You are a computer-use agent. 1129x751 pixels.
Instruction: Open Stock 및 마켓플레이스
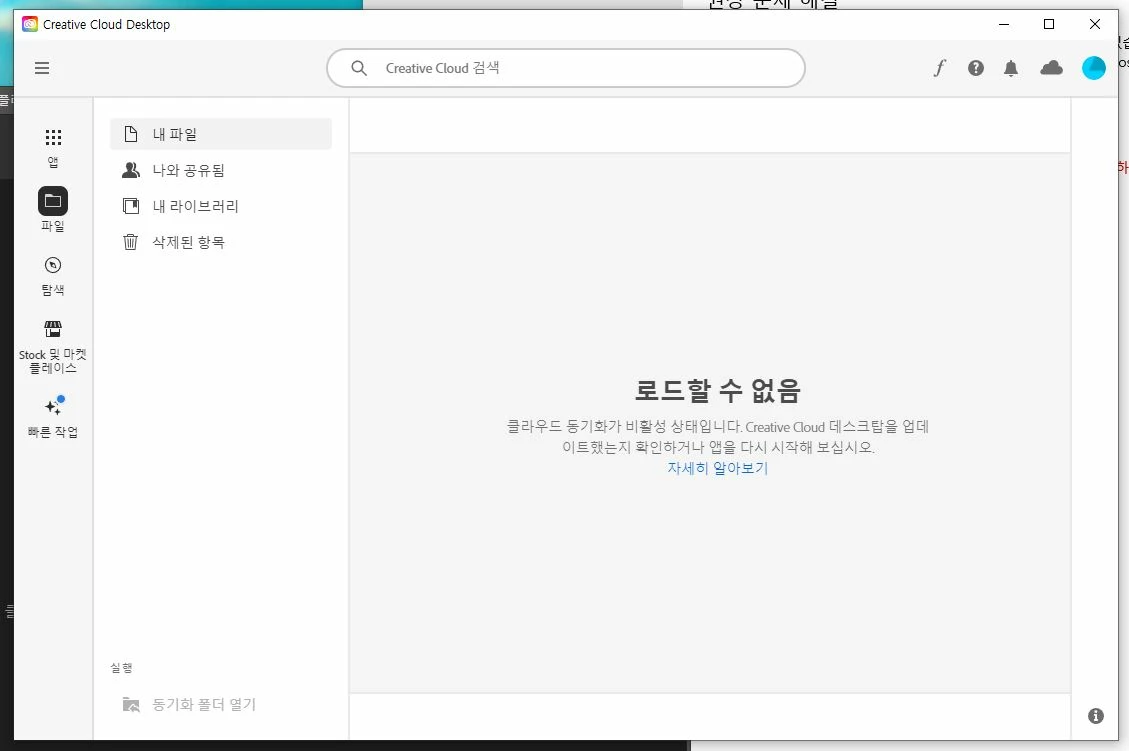(x=53, y=347)
